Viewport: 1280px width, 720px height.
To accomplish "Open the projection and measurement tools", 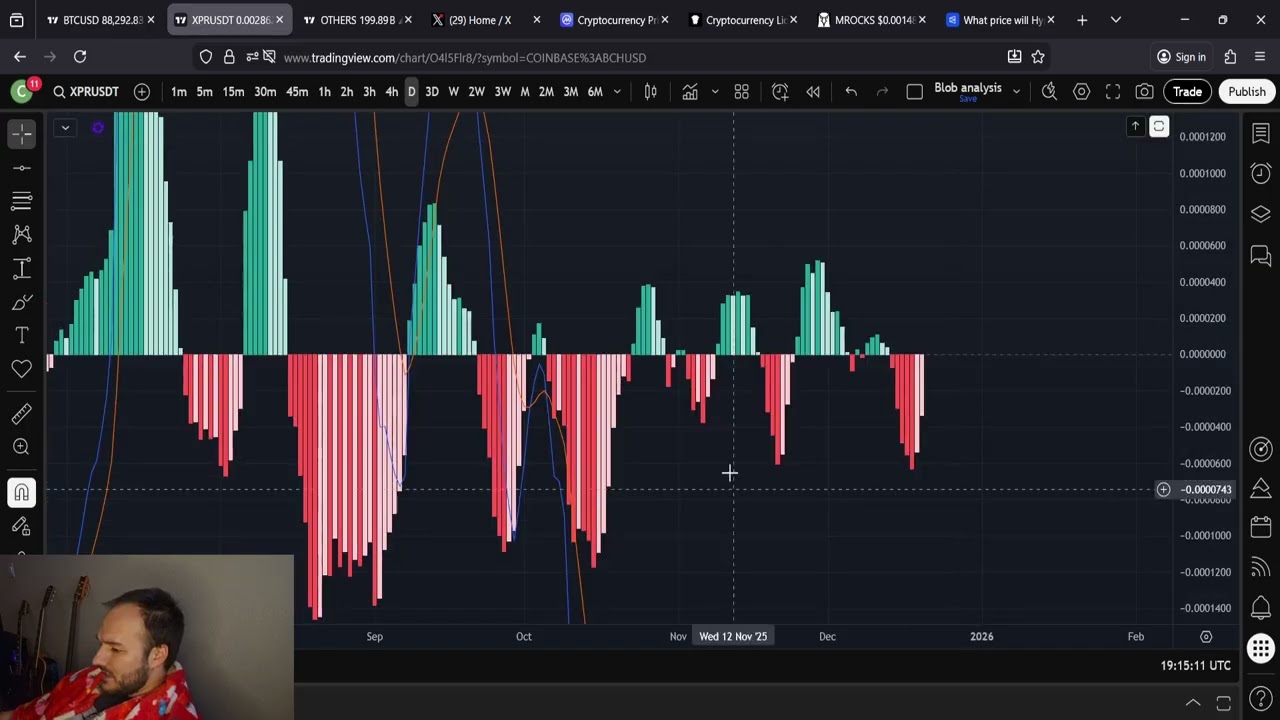I will pos(22,268).
